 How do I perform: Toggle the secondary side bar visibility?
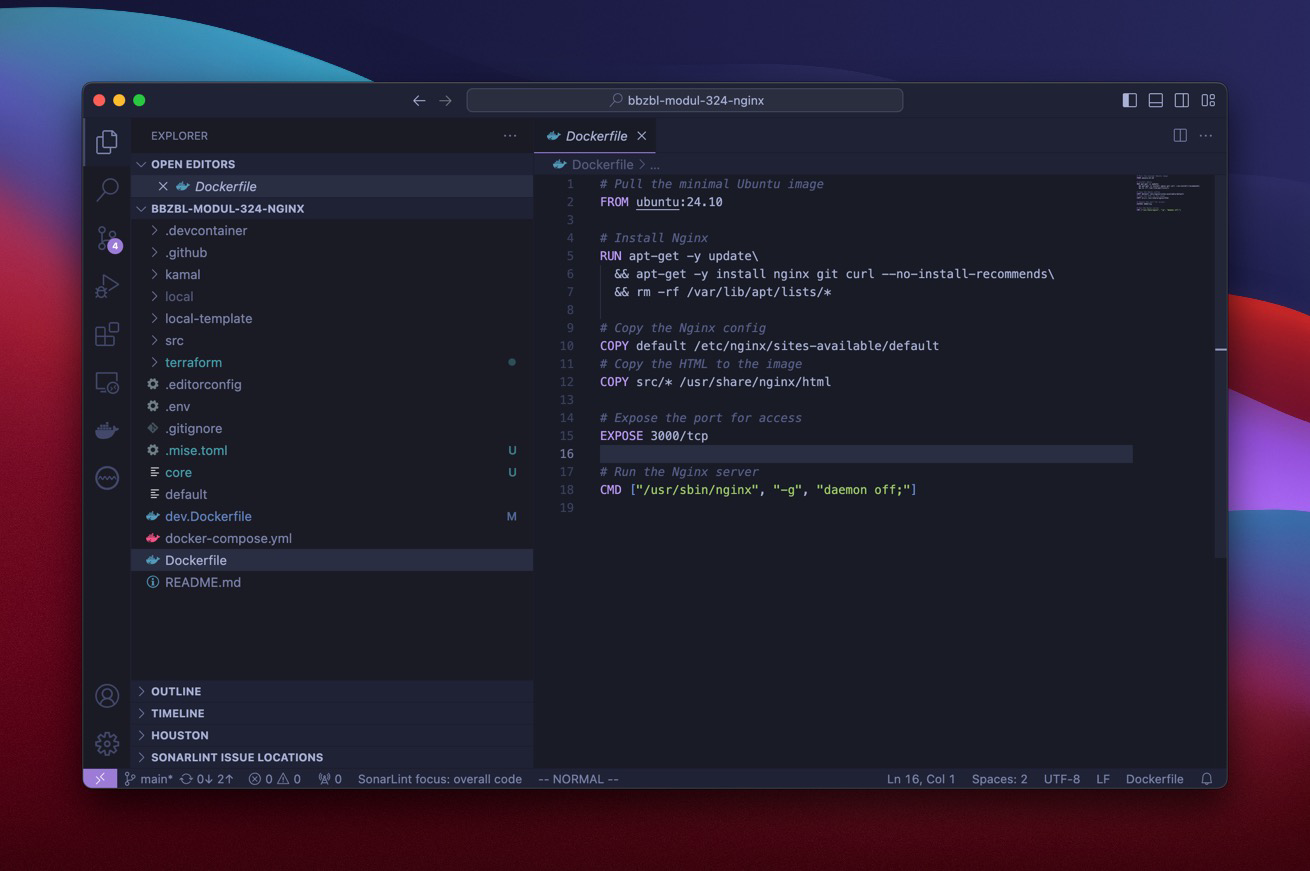click(x=1181, y=100)
